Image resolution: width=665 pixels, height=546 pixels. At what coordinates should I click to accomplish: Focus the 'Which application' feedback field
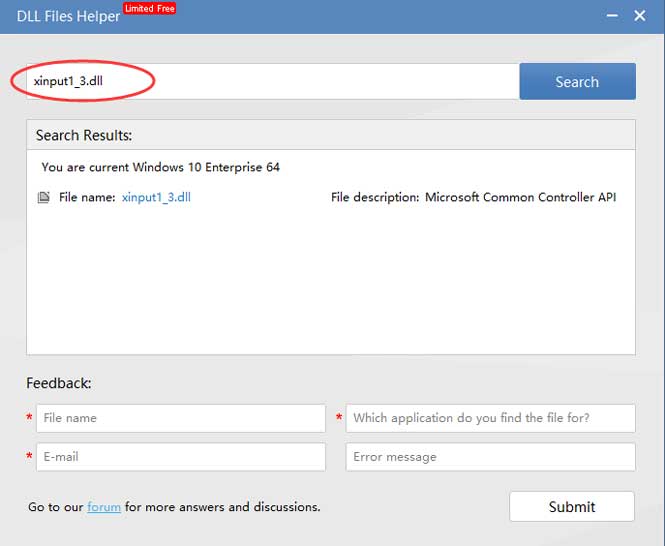pyautogui.click(x=490, y=418)
